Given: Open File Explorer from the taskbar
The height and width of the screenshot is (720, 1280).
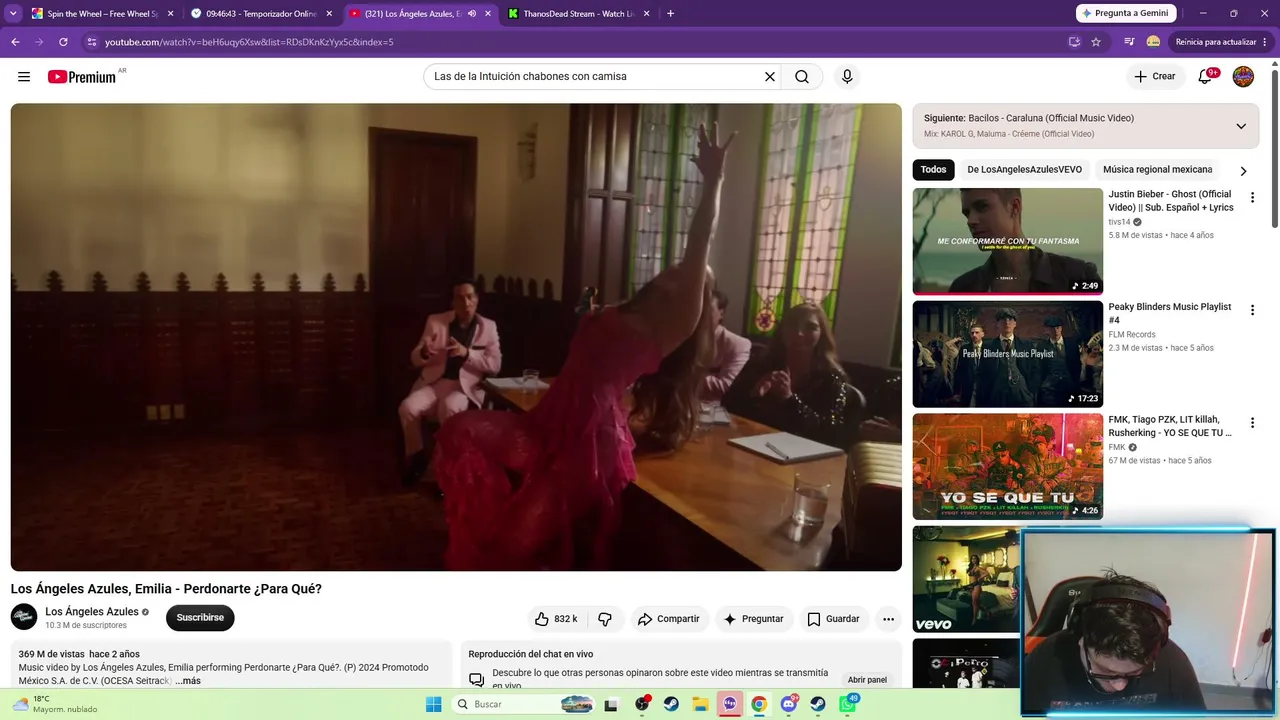Looking at the screenshot, I should pyautogui.click(x=701, y=704).
